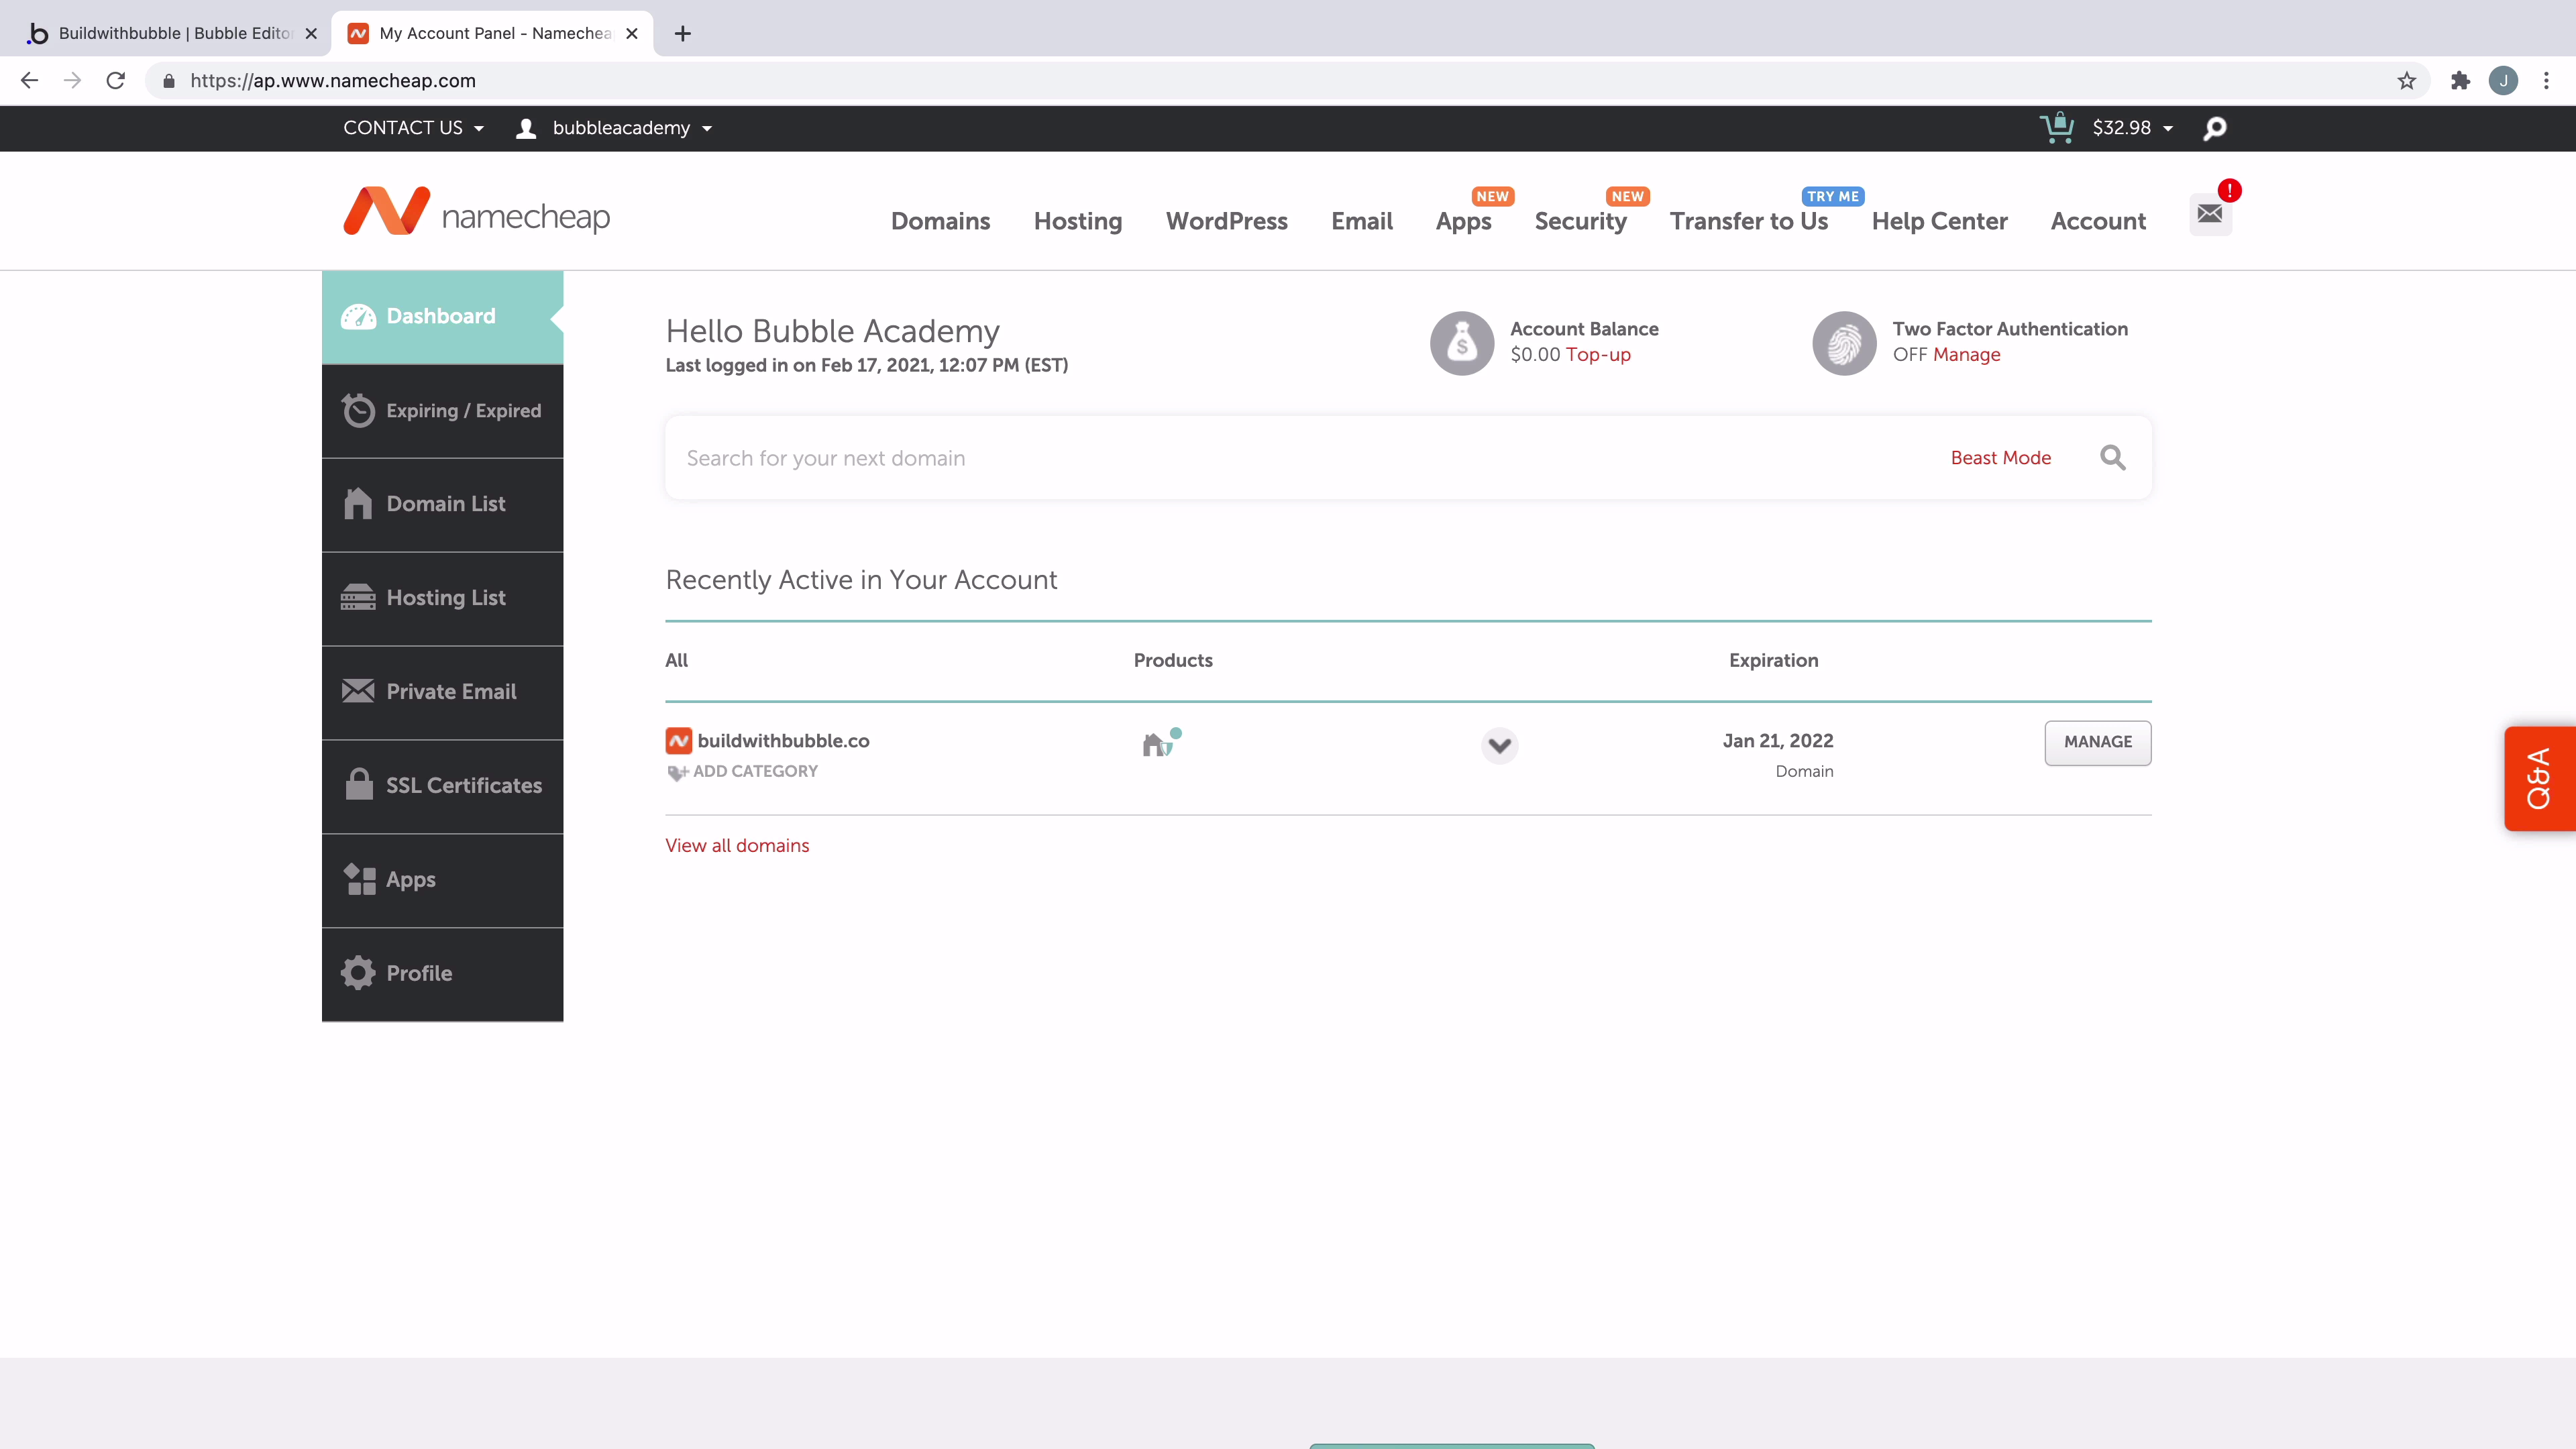
Task: Click Manage next to Two Factor Authentication
Action: pyautogui.click(x=1965, y=355)
